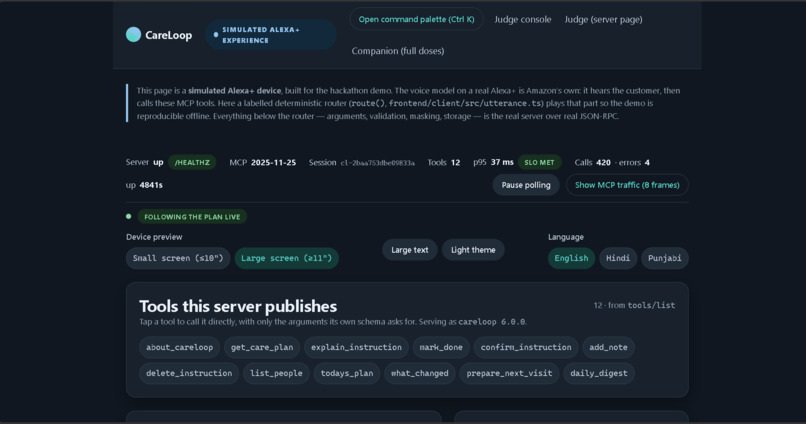806x424 pixels.
Task: Open the Judge (server page) link
Action: click(x=603, y=20)
